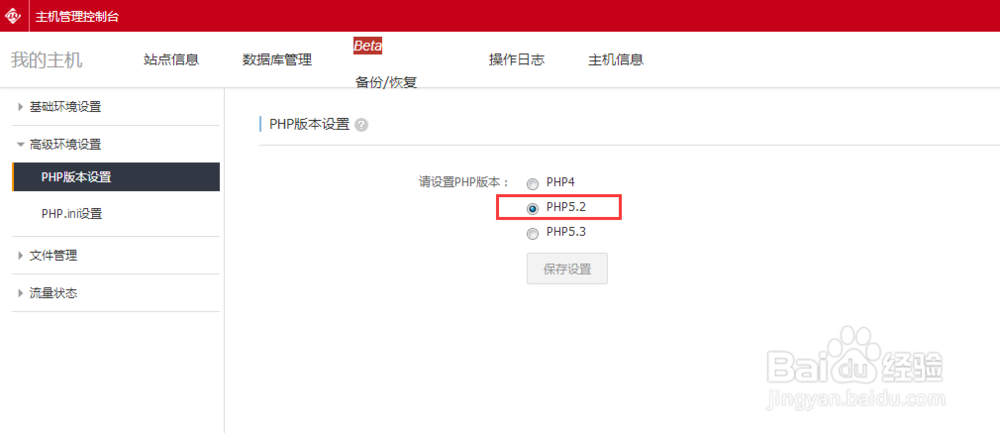
Task: Open 站点信息 tab
Action: coord(171,60)
